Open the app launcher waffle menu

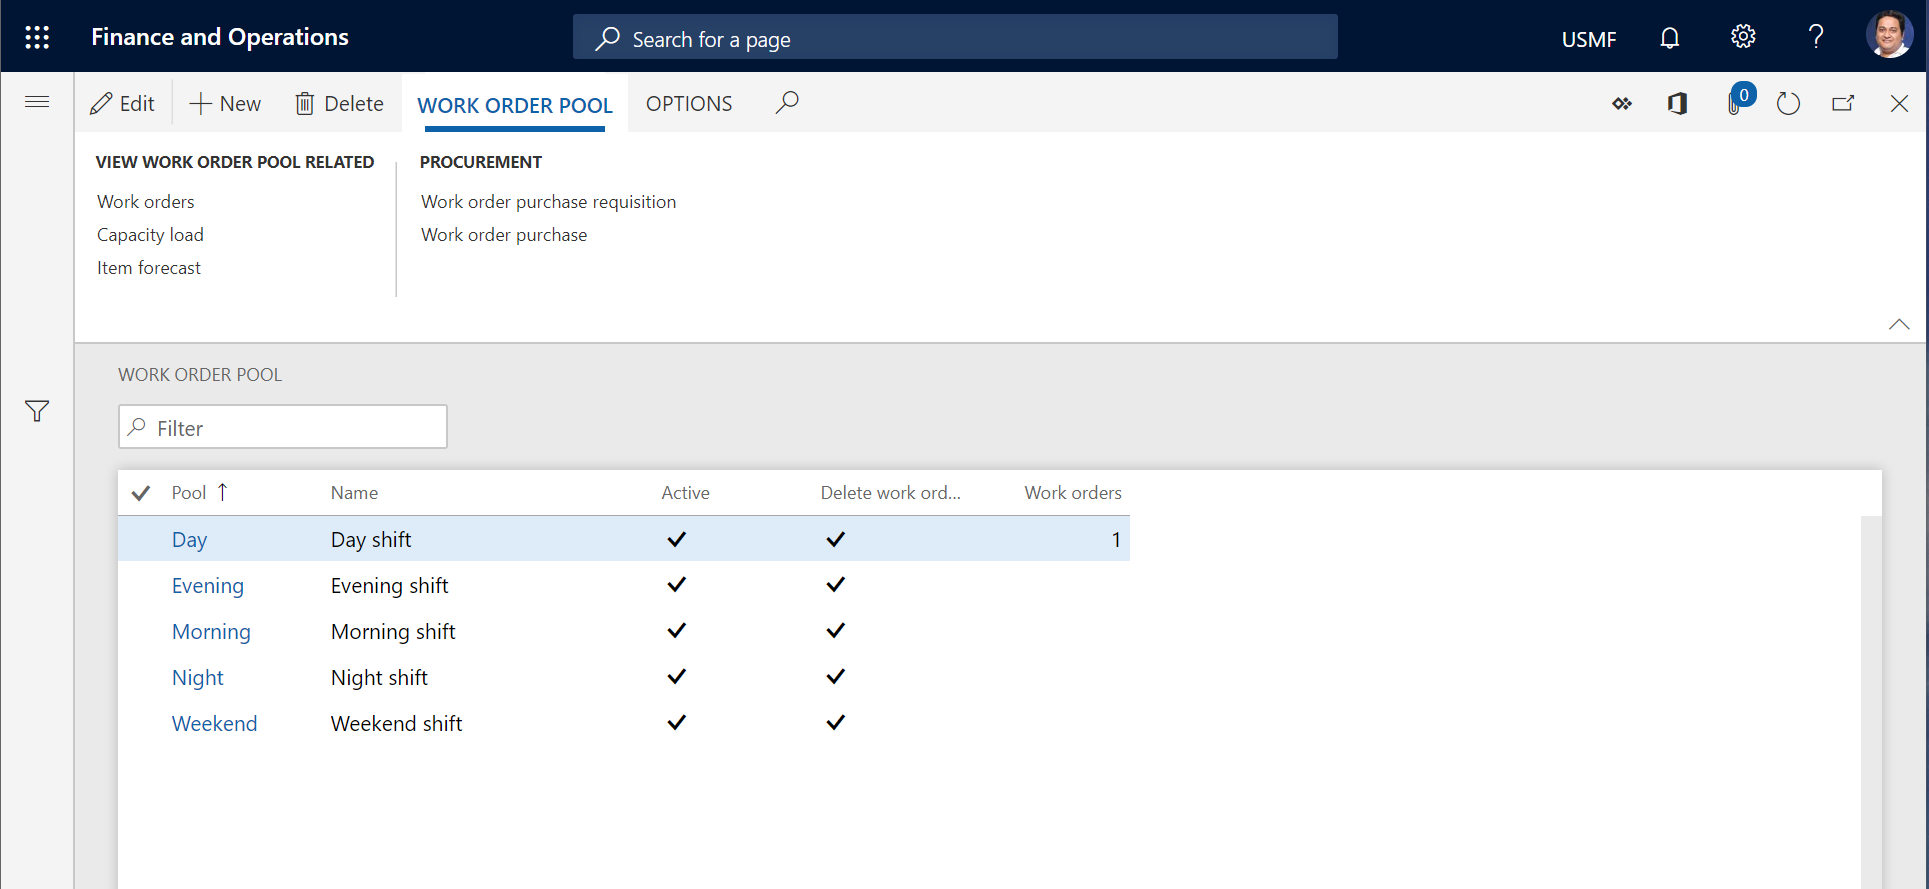pos(37,37)
